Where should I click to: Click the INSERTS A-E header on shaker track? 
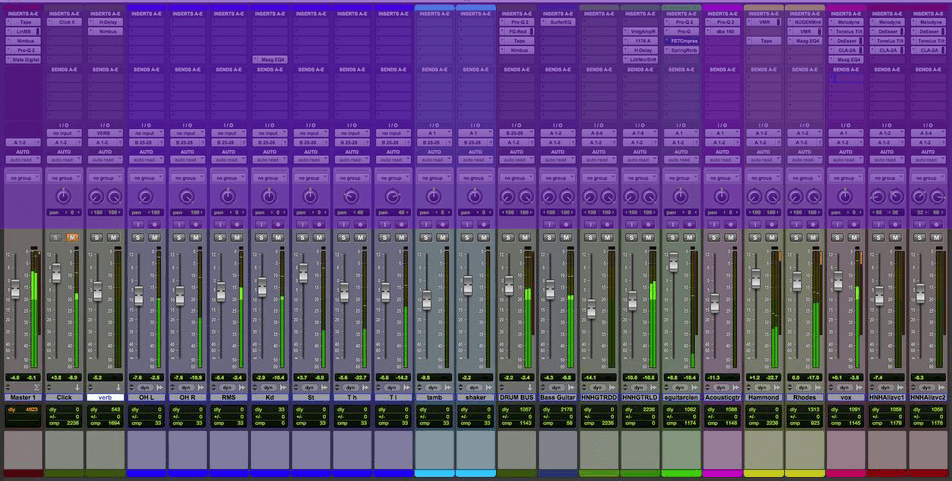[475, 13]
